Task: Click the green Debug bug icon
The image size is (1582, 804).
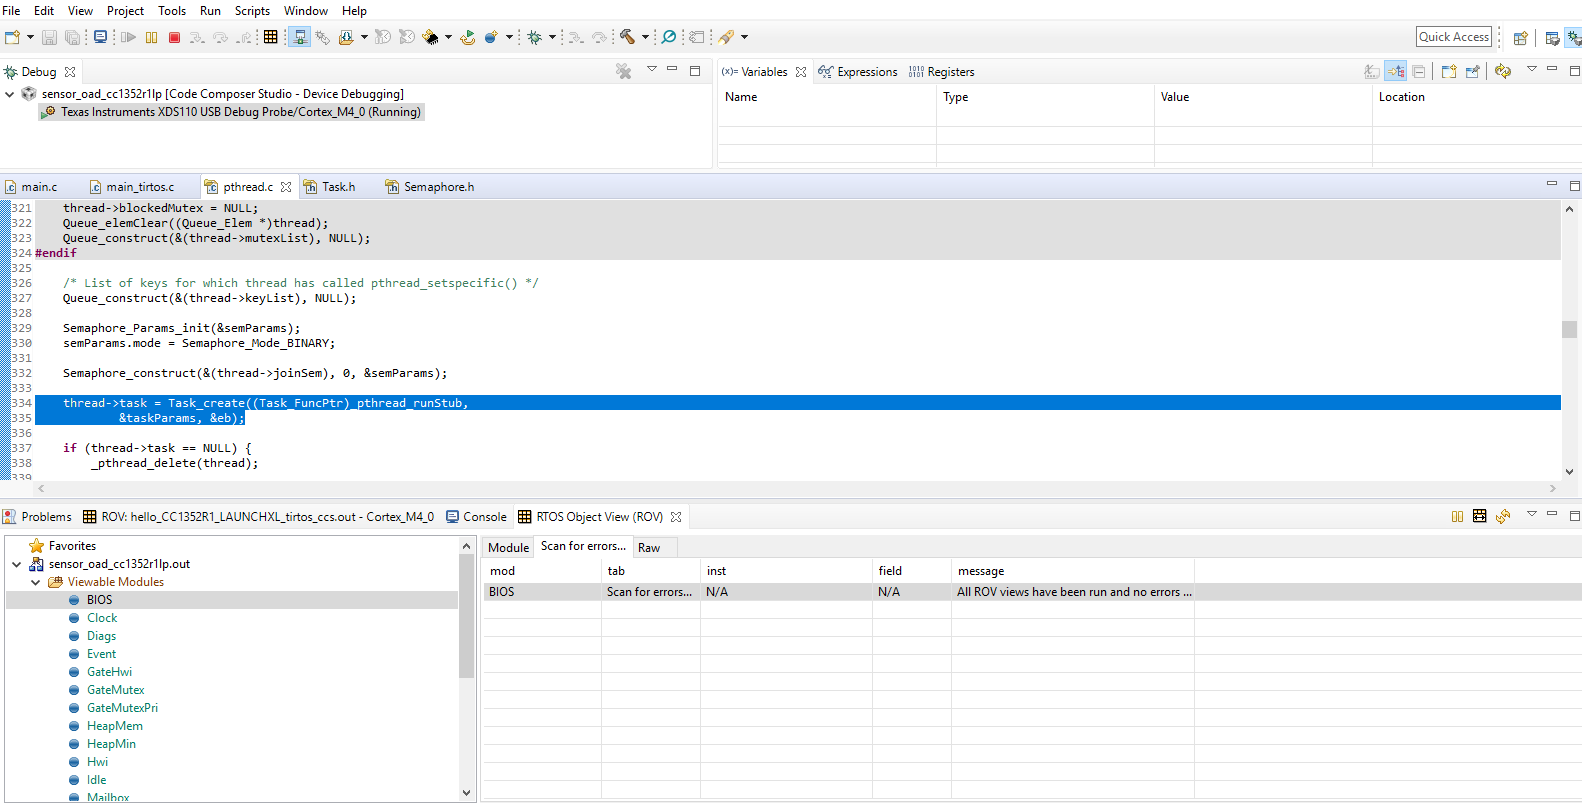Action: [x=535, y=37]
